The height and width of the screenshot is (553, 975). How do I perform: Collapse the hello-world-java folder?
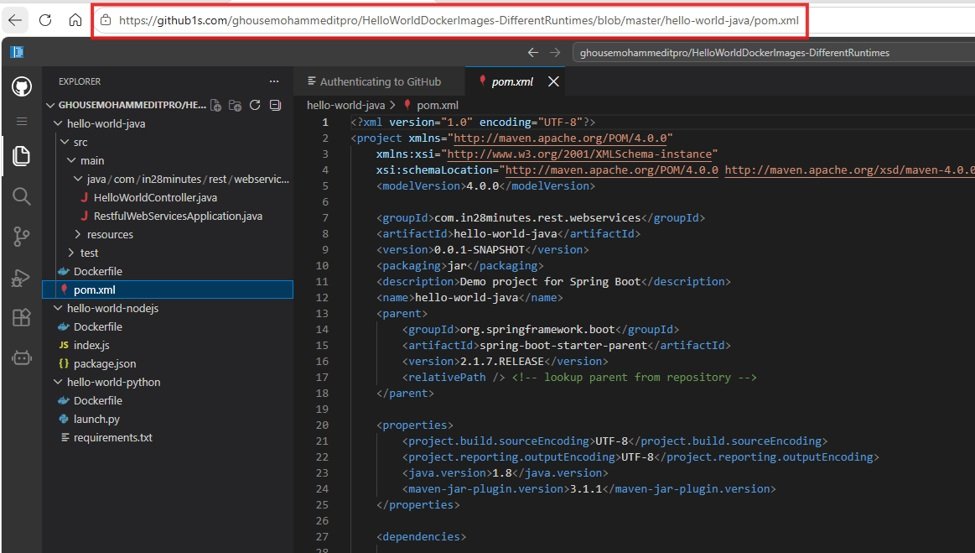pos(58,123)
